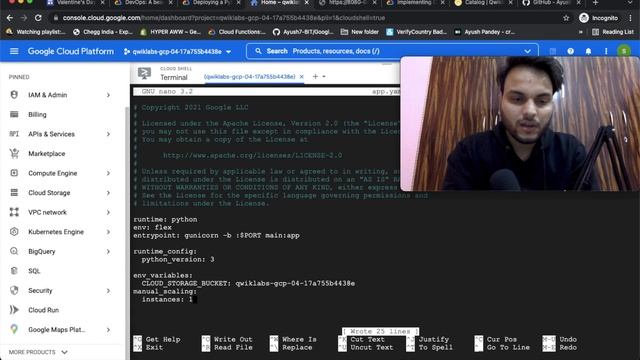
Task: Open the qwiklabs project selector dropdown
Action: click(x=178, y=51)
